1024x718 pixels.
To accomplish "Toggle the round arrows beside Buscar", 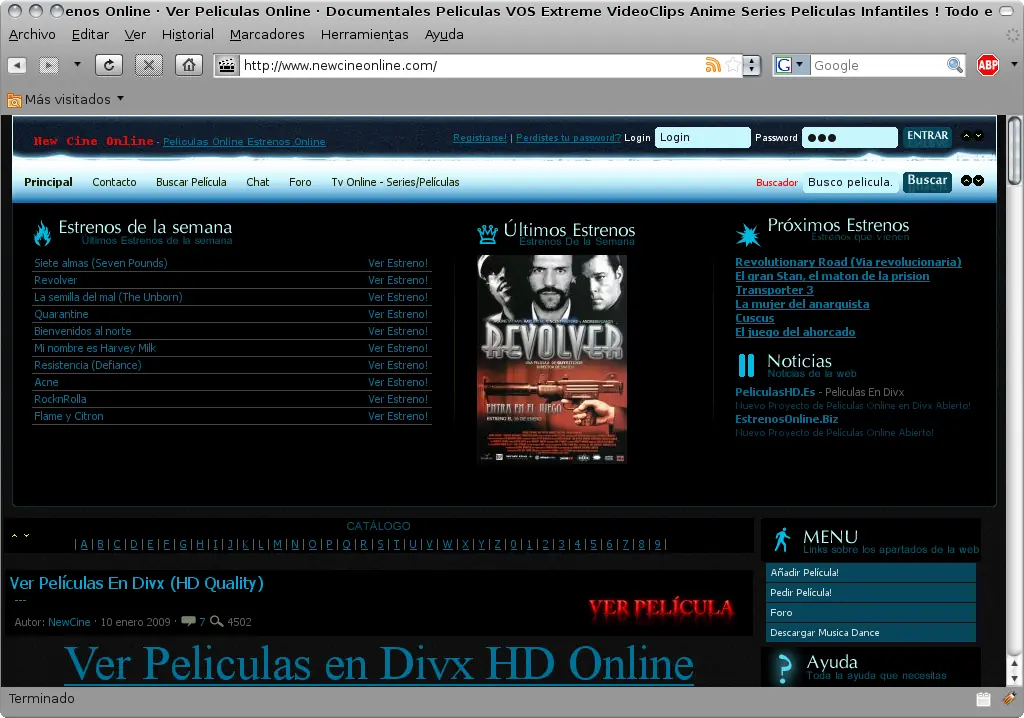I will (972, 181).
